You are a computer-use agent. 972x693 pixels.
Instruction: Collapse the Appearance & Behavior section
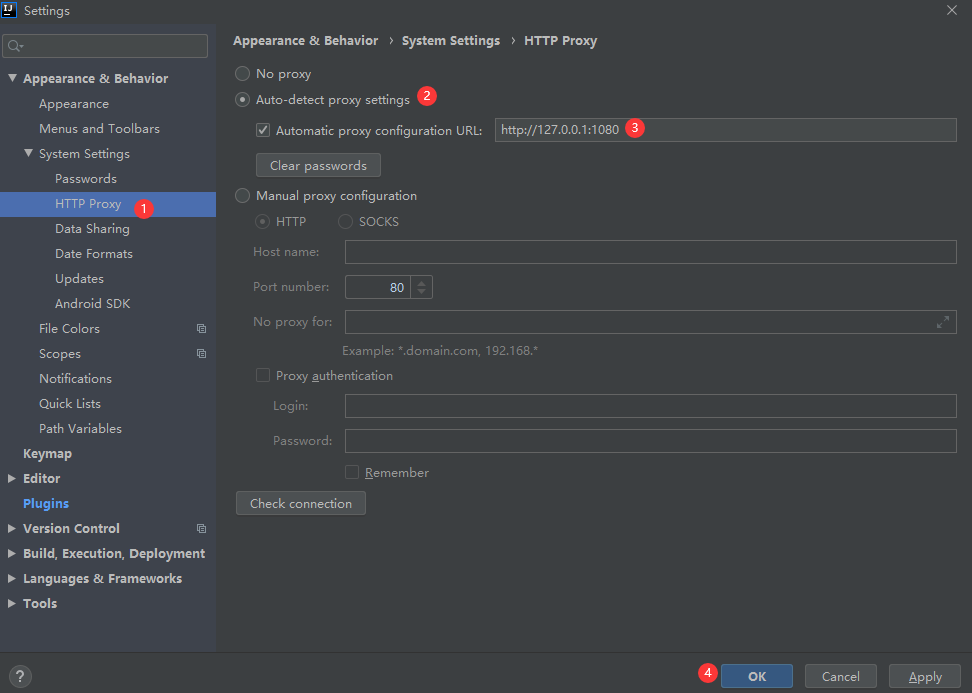pyautogui.click(x=12, y=78)
